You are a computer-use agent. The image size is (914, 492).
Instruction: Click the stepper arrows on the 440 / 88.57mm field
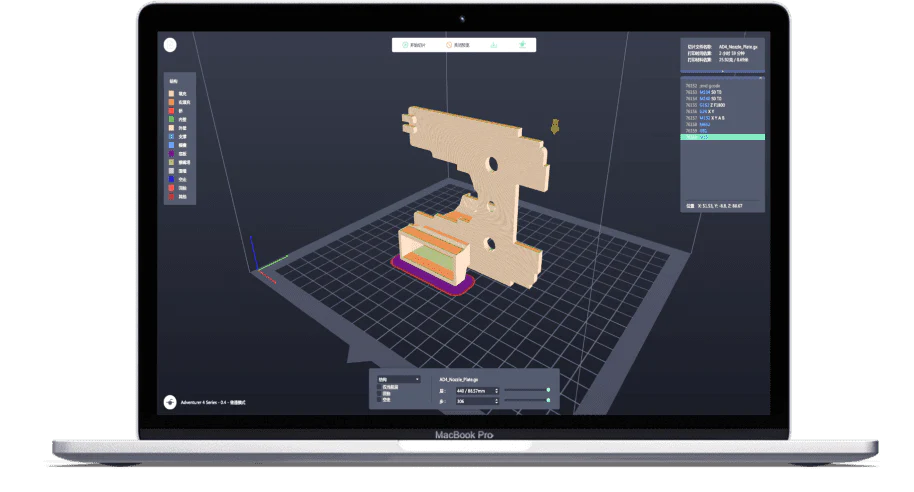click(x=497, y=391)
